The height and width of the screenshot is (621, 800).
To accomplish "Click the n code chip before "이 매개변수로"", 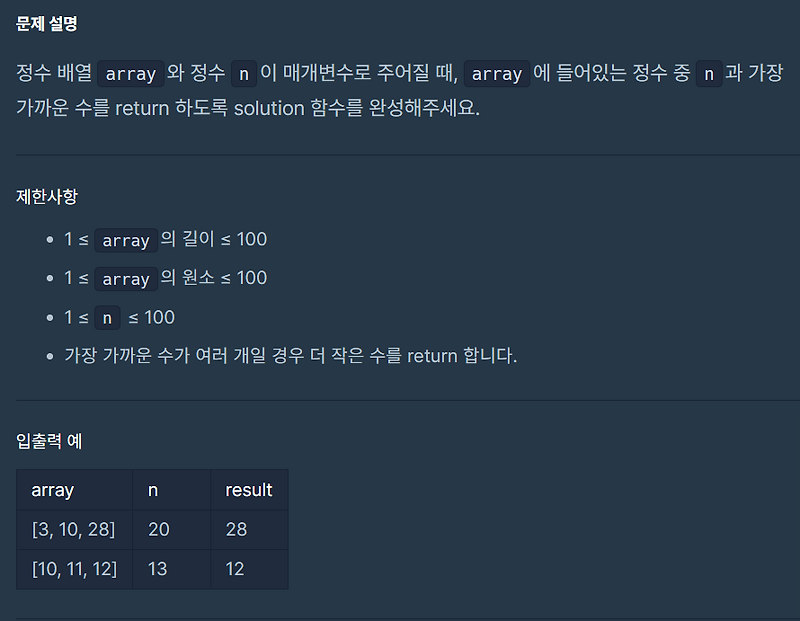I will pos(244,74).
